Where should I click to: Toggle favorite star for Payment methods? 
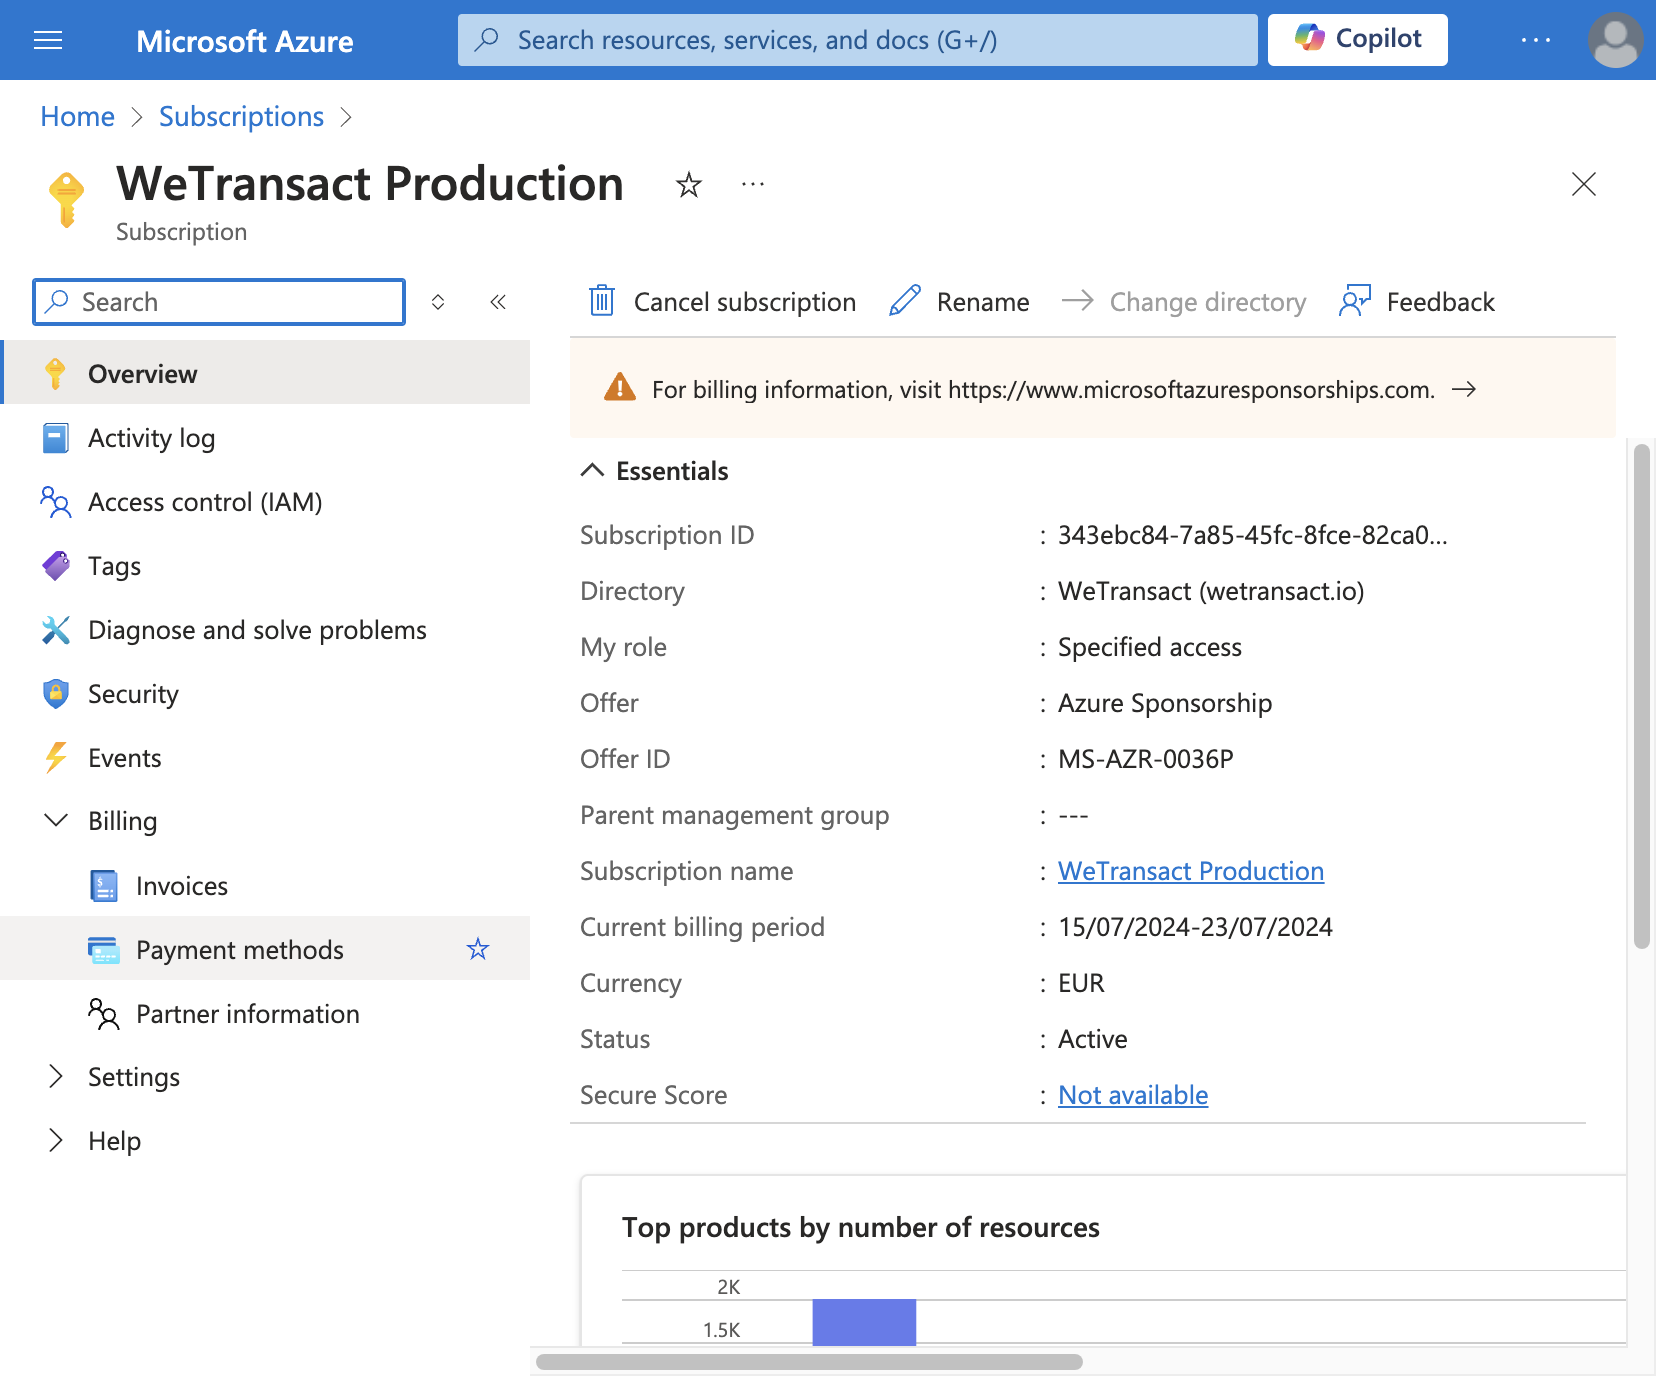click(478, 949)
